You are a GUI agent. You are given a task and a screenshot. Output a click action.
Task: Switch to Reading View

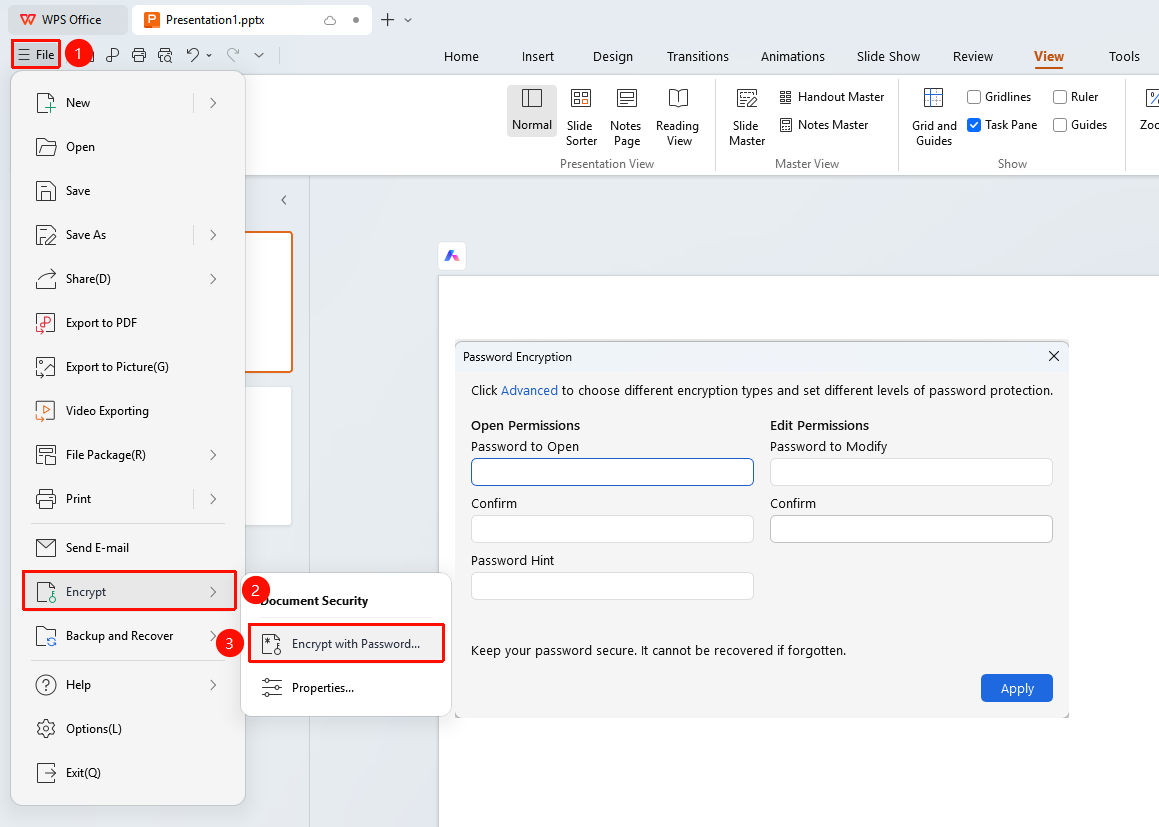point(677,118)
